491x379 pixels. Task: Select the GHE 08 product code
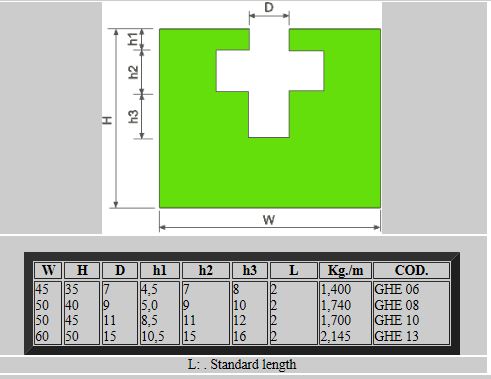point(397,305)
